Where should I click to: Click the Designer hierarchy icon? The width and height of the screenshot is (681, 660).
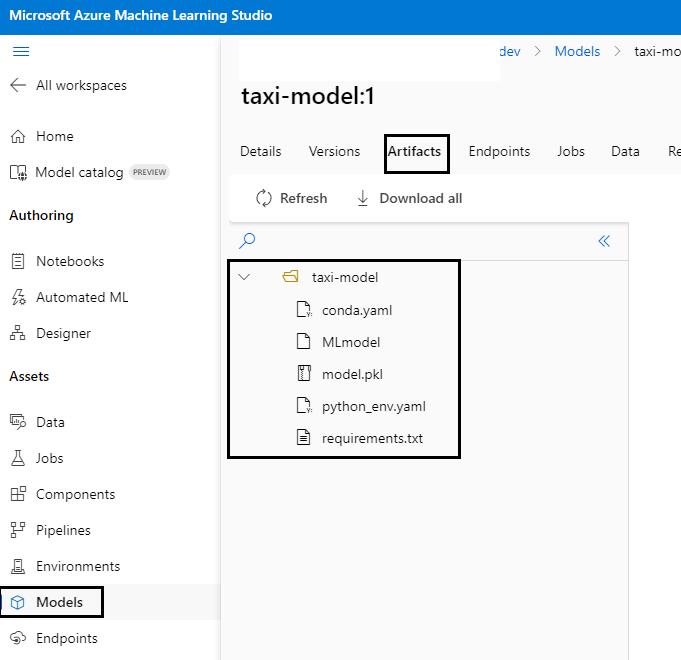click(x=18, y=333)
